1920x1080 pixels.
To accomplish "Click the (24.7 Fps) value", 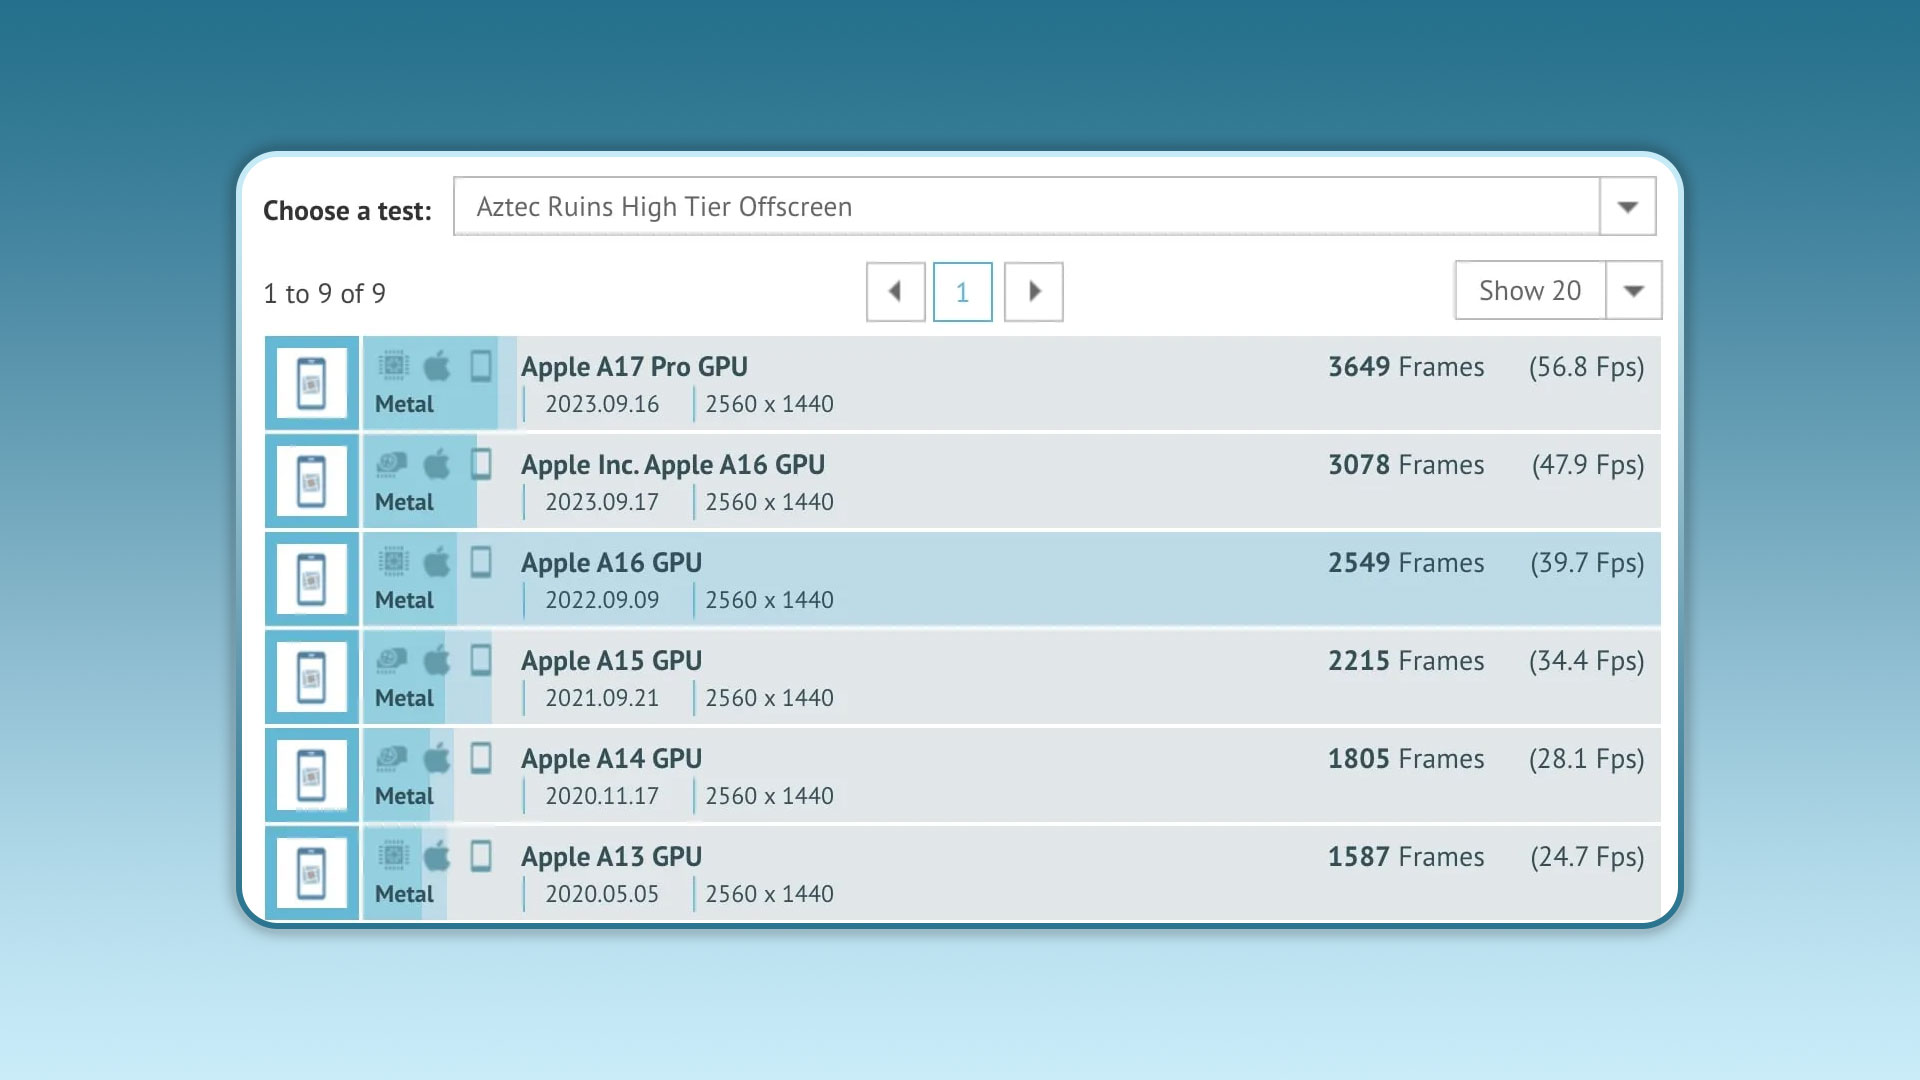I will coord(1587,857).
